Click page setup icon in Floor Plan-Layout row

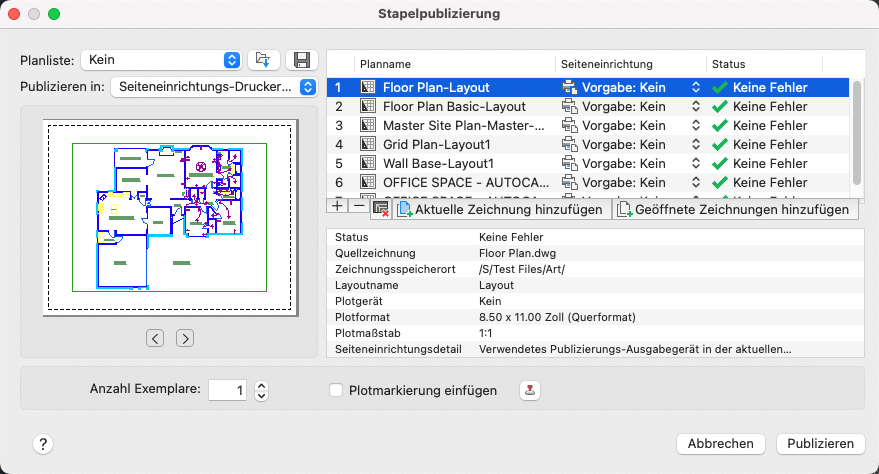pos(570,87)
